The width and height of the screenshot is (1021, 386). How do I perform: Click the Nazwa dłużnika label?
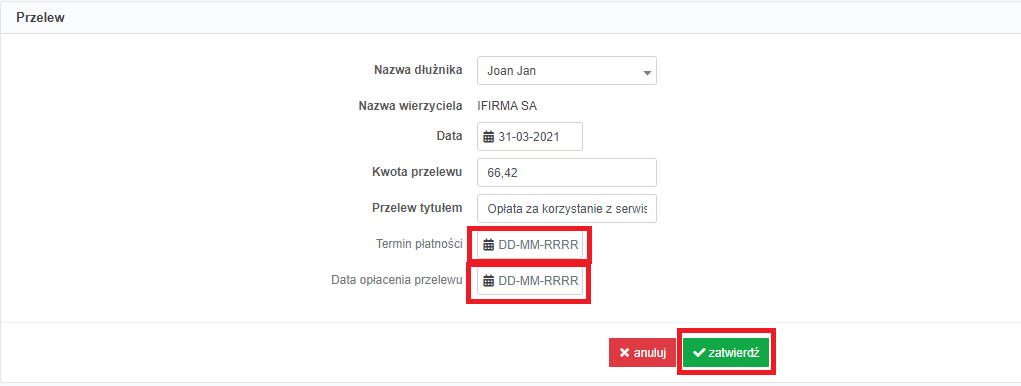(418, 70)
